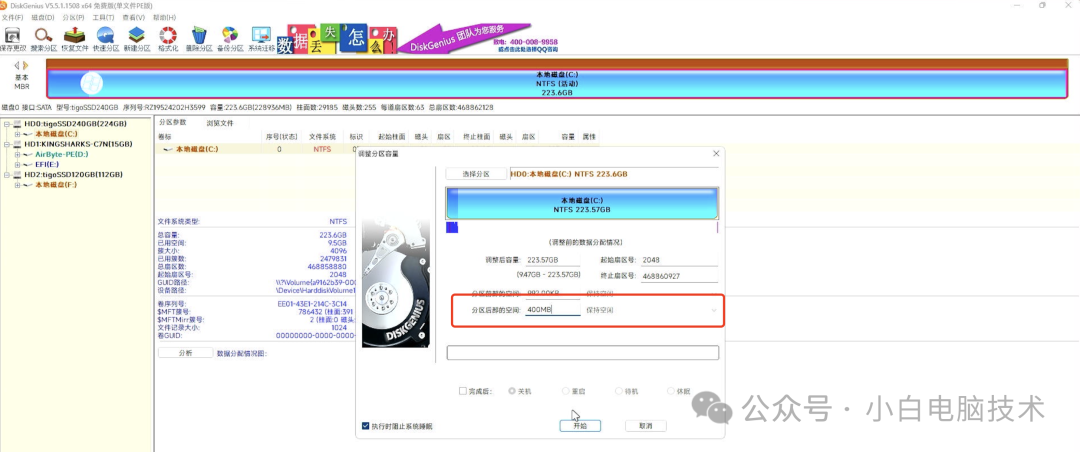Image resolution: width=1080 pixels, height=452 pixels.
Task: Switch to the 分区参数 tab
Action: (x=173, y=123)
